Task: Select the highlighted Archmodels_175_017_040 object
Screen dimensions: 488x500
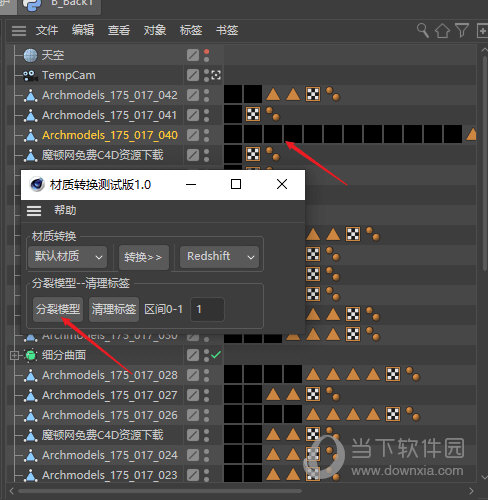Action: [110, 135]
